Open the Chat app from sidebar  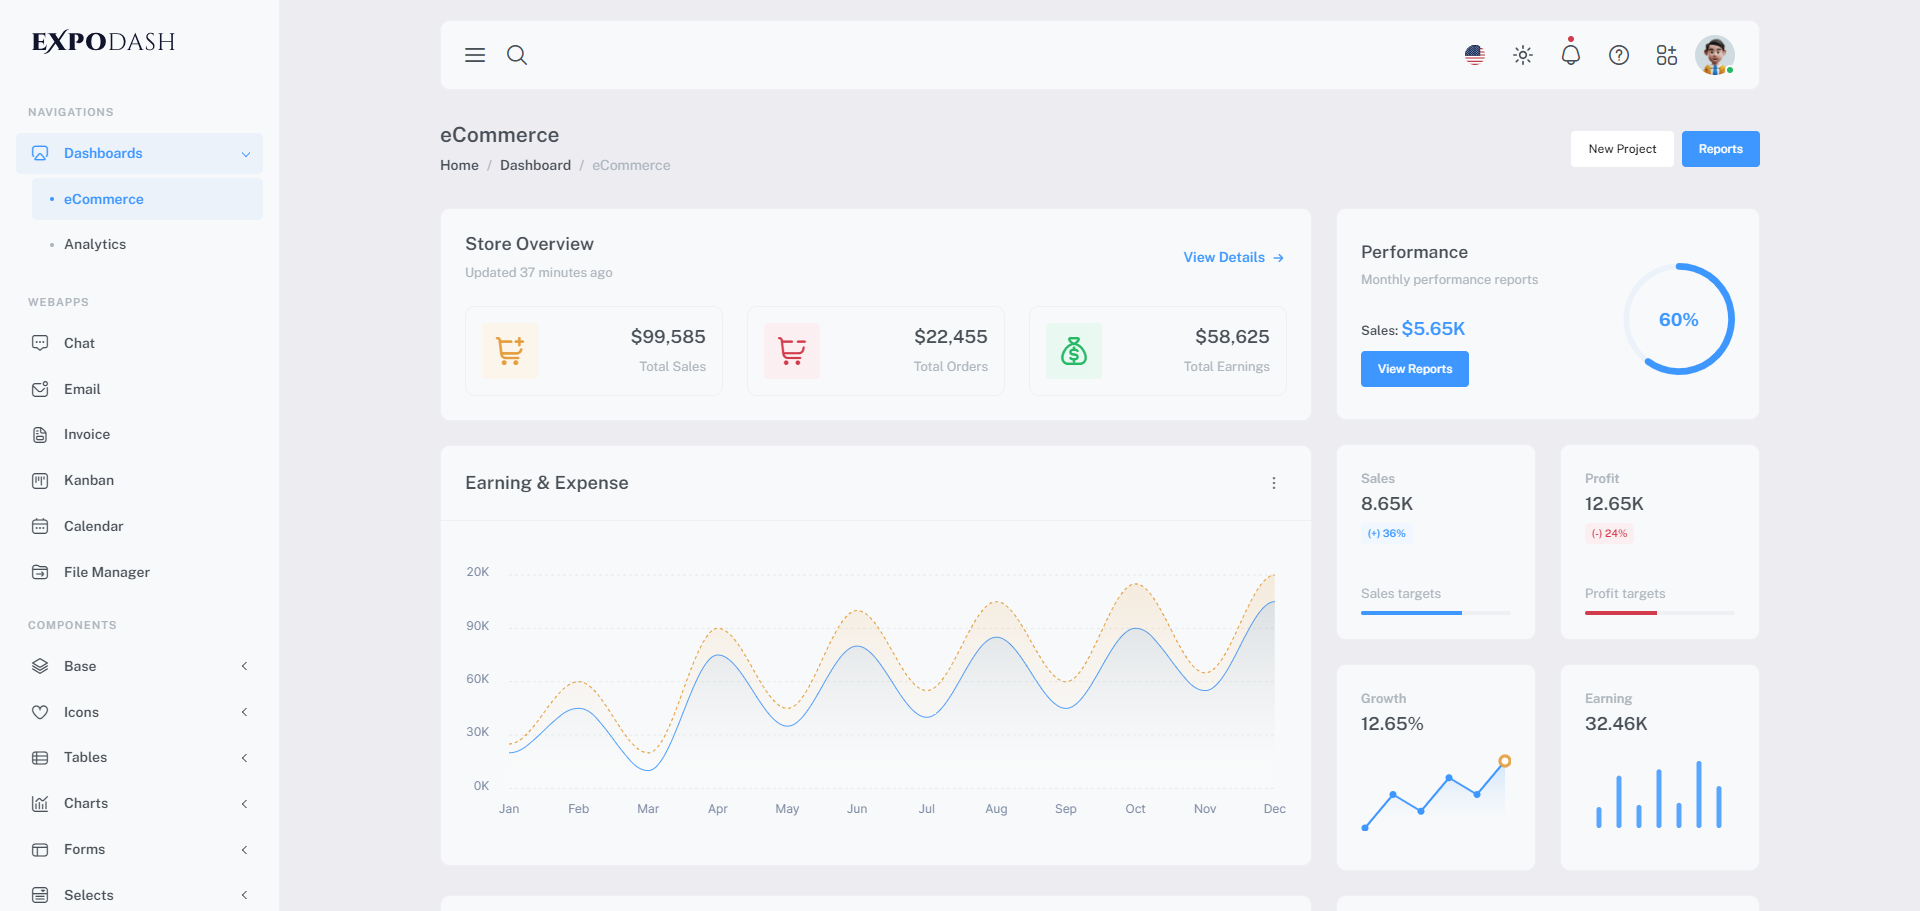(78, 342)
